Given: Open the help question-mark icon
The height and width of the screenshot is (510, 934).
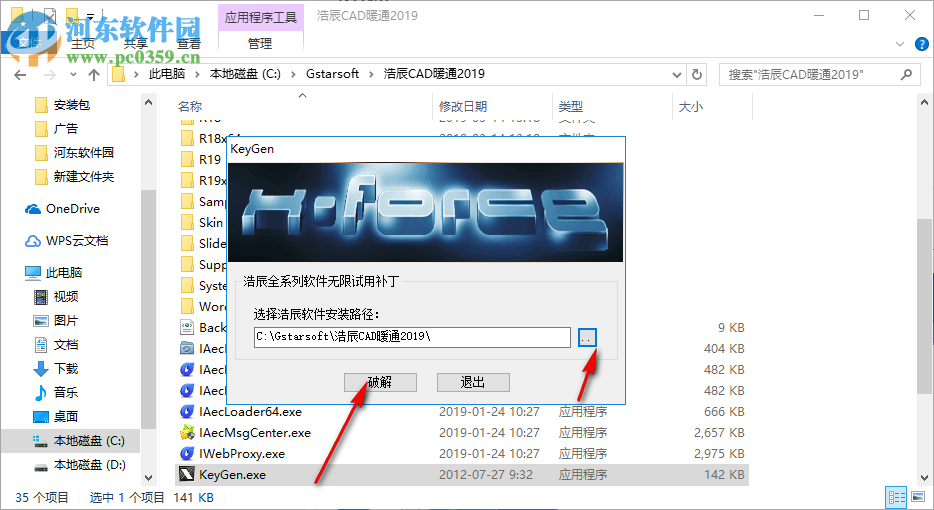Looking at the screenshot, I should 921,43.
